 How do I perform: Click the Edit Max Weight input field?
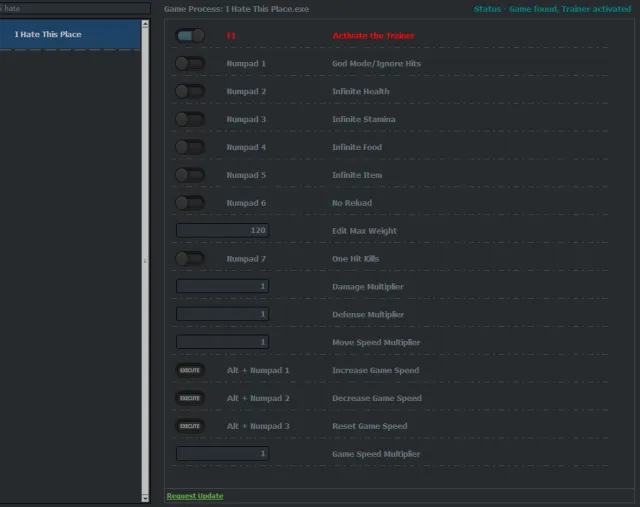[222, 231]
